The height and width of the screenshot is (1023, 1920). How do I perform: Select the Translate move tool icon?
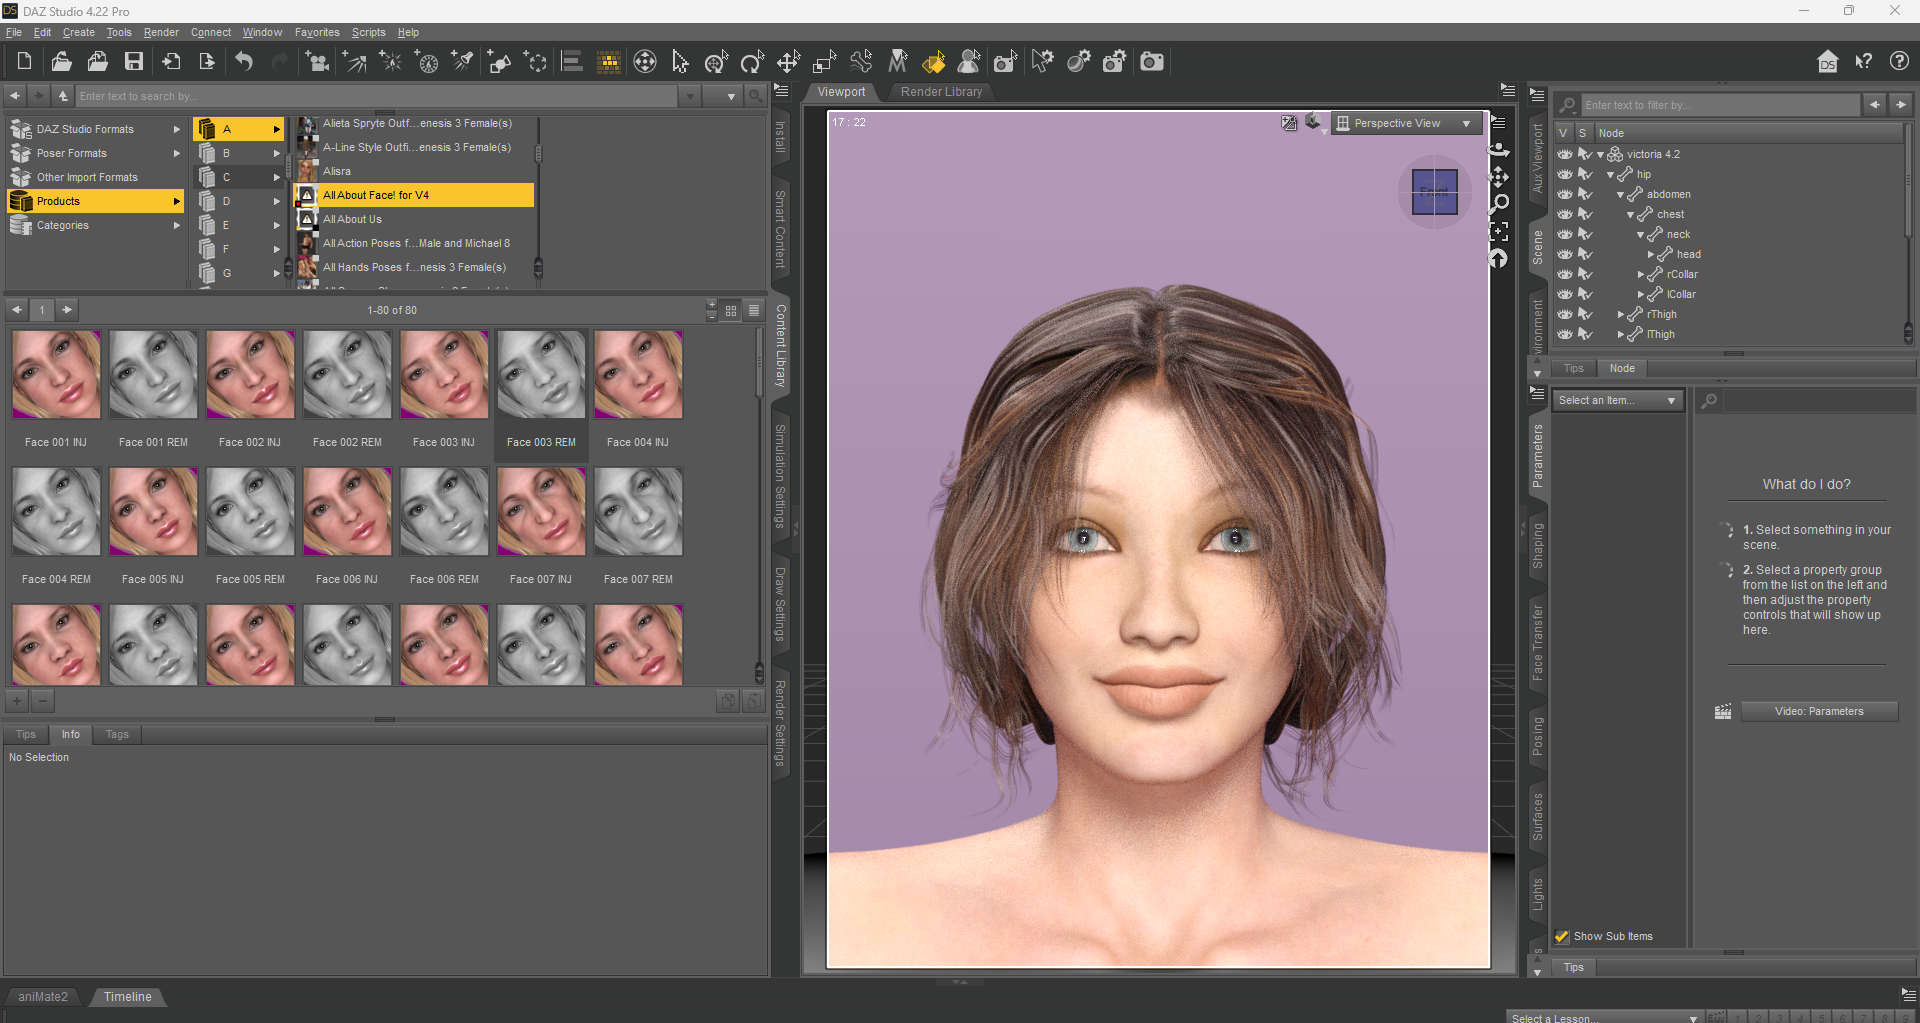pyautogui.click(x=788, y=62)
